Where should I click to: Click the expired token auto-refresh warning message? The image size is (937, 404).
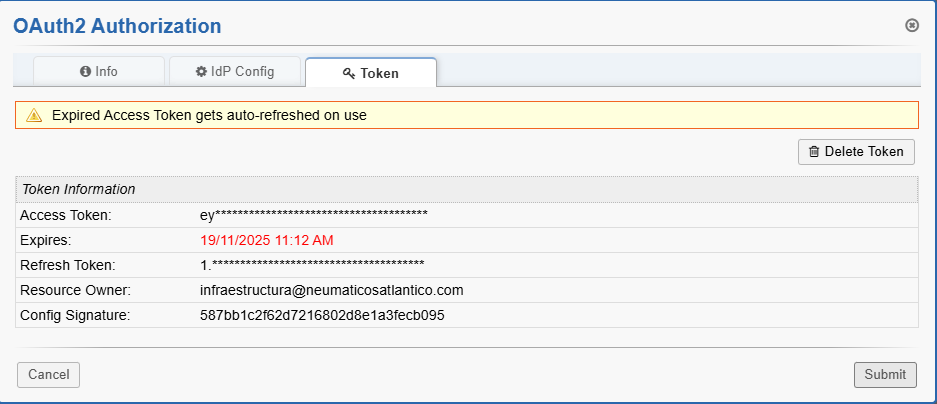(x=209, y=115)
